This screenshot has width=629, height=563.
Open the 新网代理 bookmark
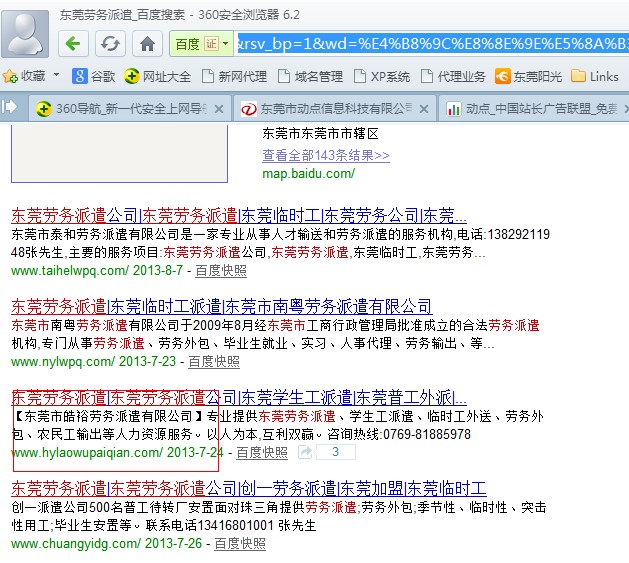[234, 76]
